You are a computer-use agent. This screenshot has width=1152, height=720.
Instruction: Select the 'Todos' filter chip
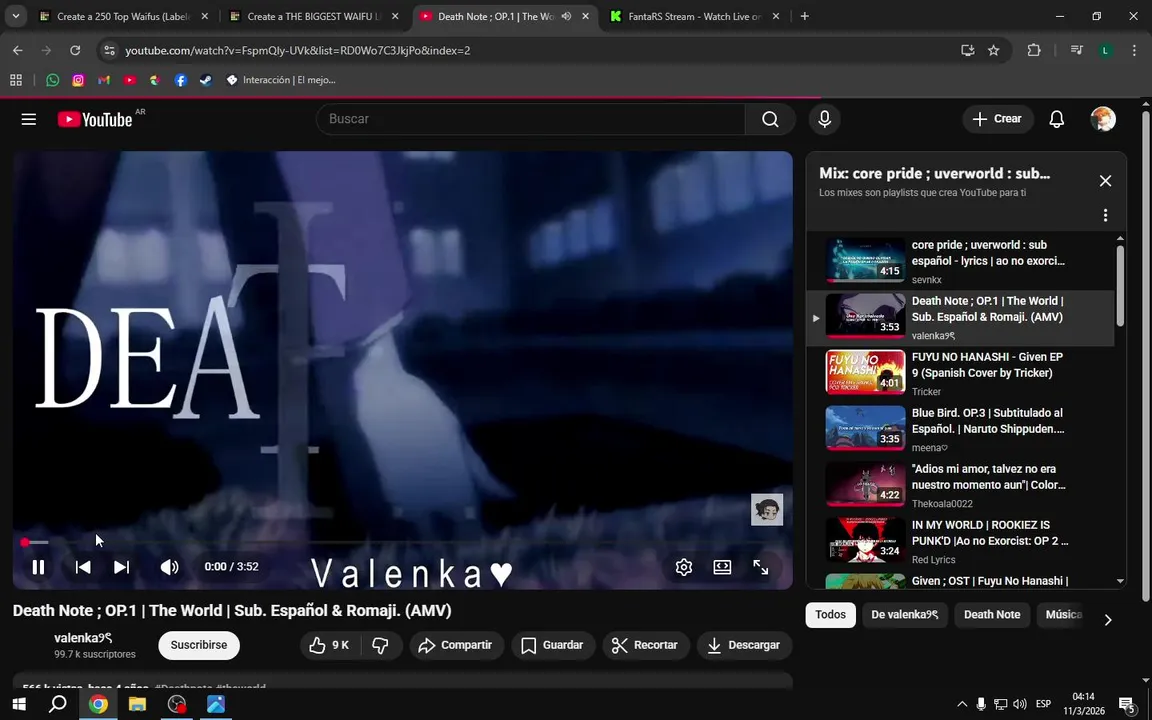(x=830, y=614)
